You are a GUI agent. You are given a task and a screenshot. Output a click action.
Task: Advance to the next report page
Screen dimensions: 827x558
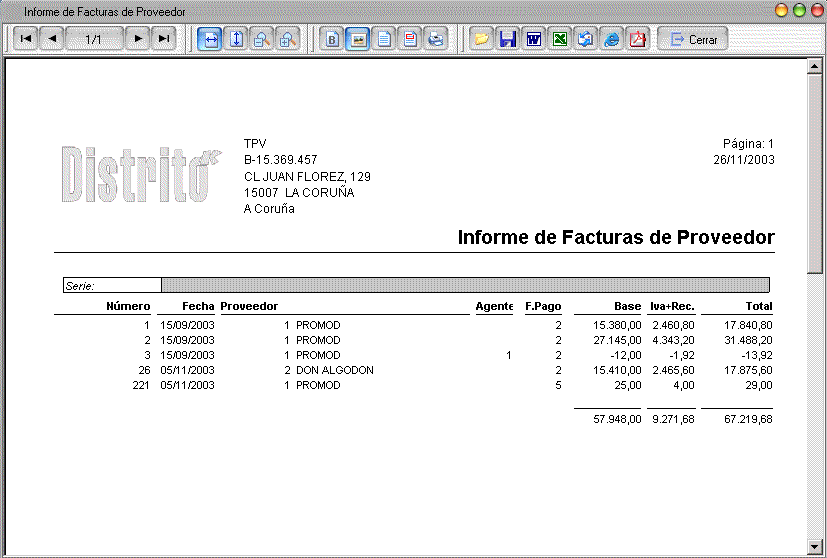click(x=139, y=39)
